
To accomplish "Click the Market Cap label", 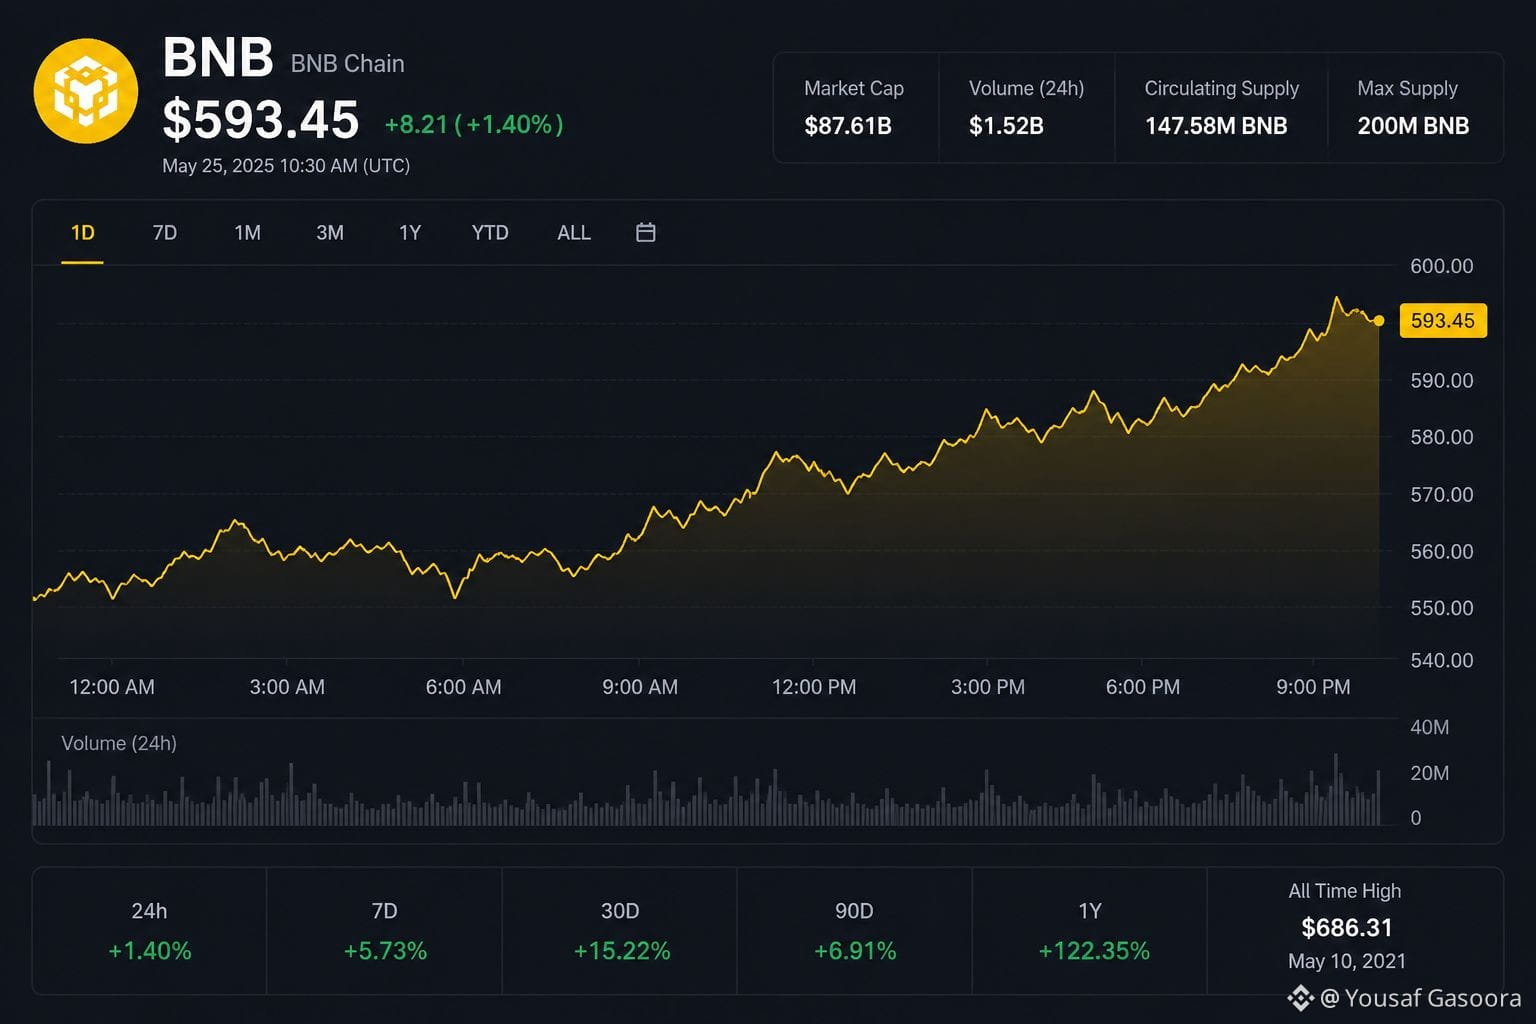I will [x=854, y=88].
